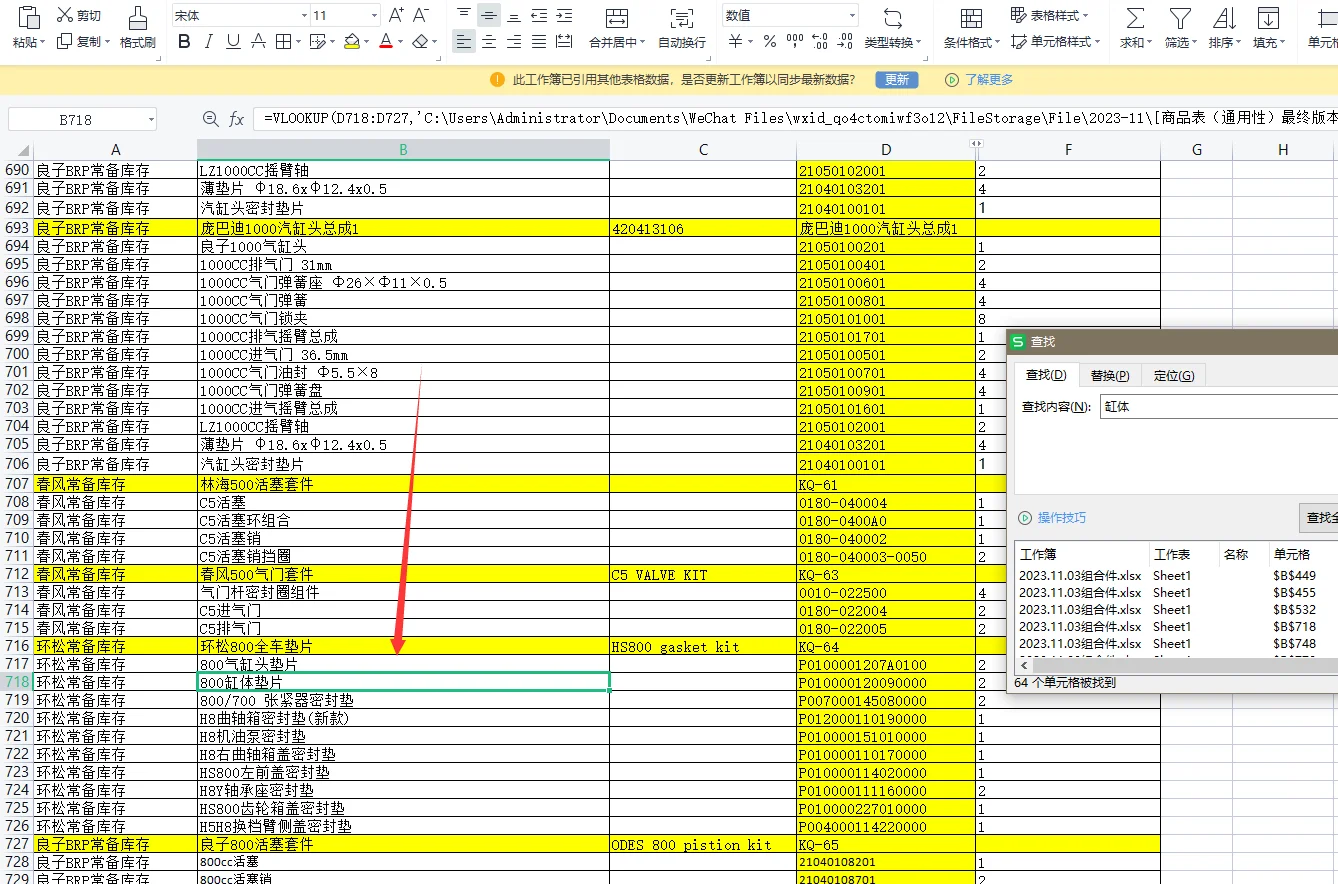1338x884 pixels.
Task: Click the Fill (填充) icon
Action: [x=1268, y=18]
